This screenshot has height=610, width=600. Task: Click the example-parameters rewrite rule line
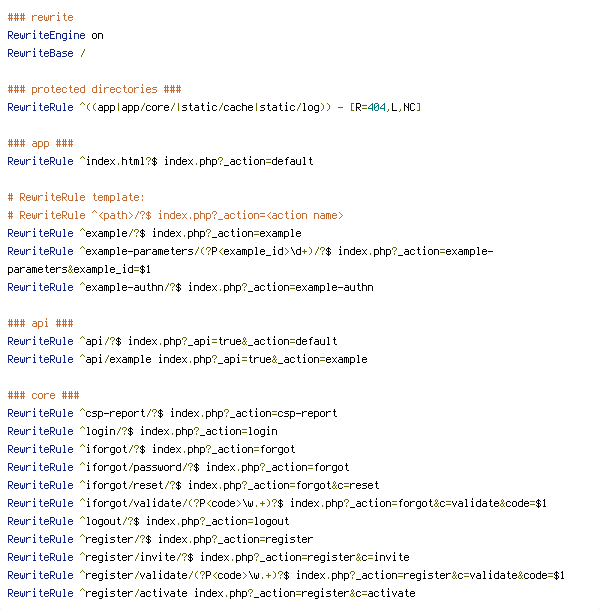250,251
